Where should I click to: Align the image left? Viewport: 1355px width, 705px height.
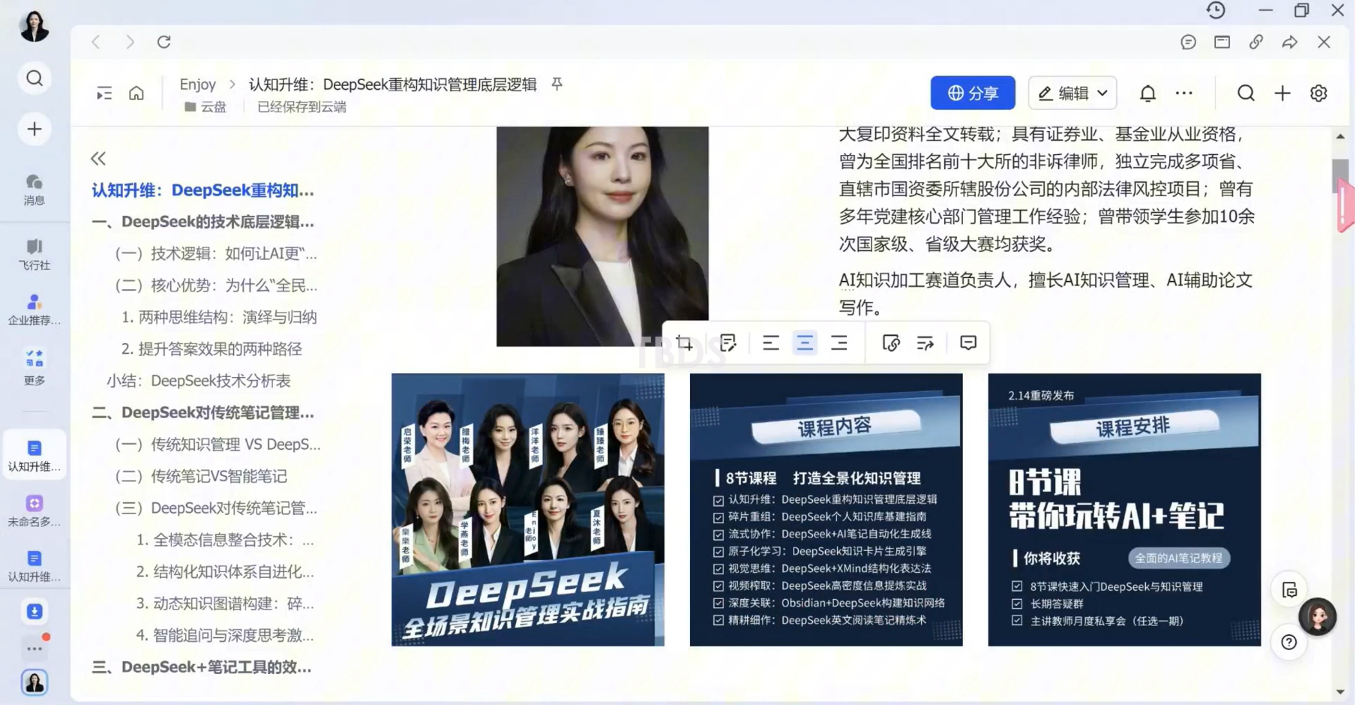770,343
